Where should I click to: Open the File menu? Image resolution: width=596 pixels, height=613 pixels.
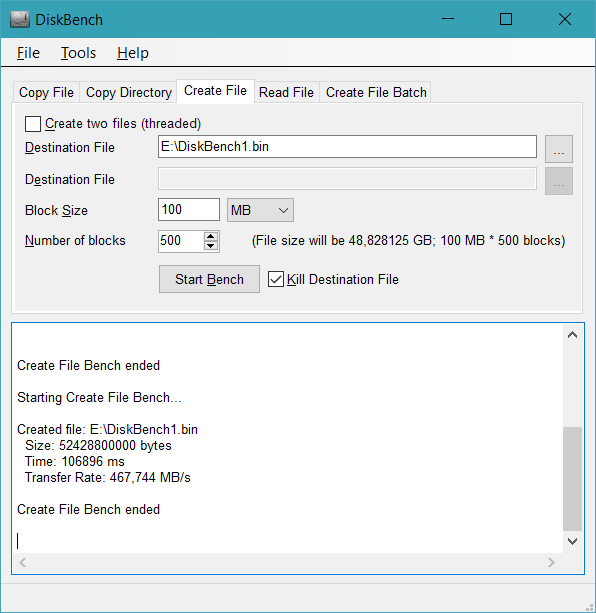click(x=28, y=53)
